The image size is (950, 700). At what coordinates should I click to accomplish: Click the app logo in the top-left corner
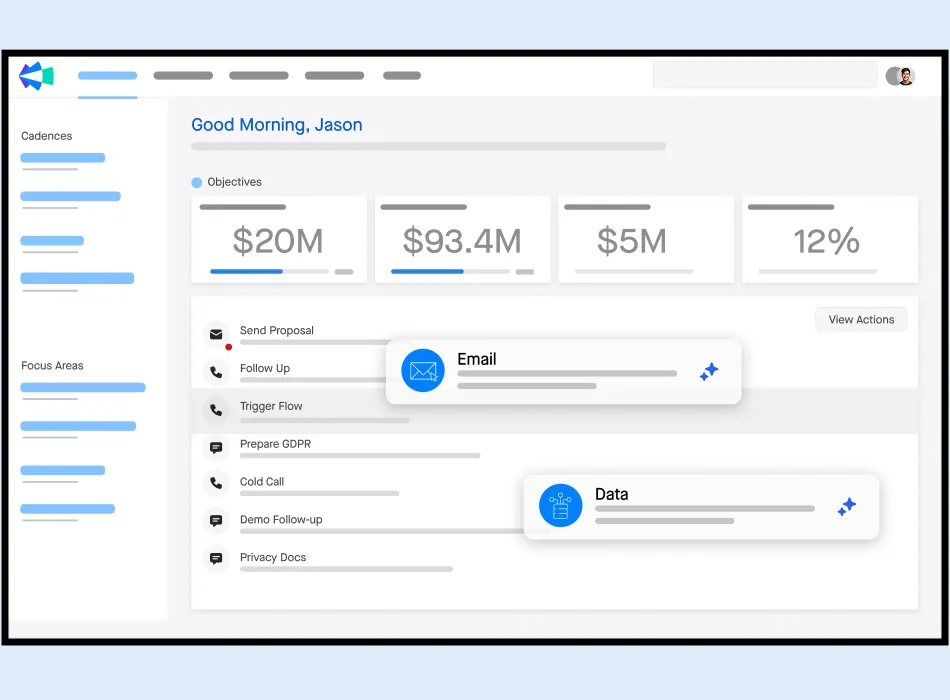coord(35,75)
